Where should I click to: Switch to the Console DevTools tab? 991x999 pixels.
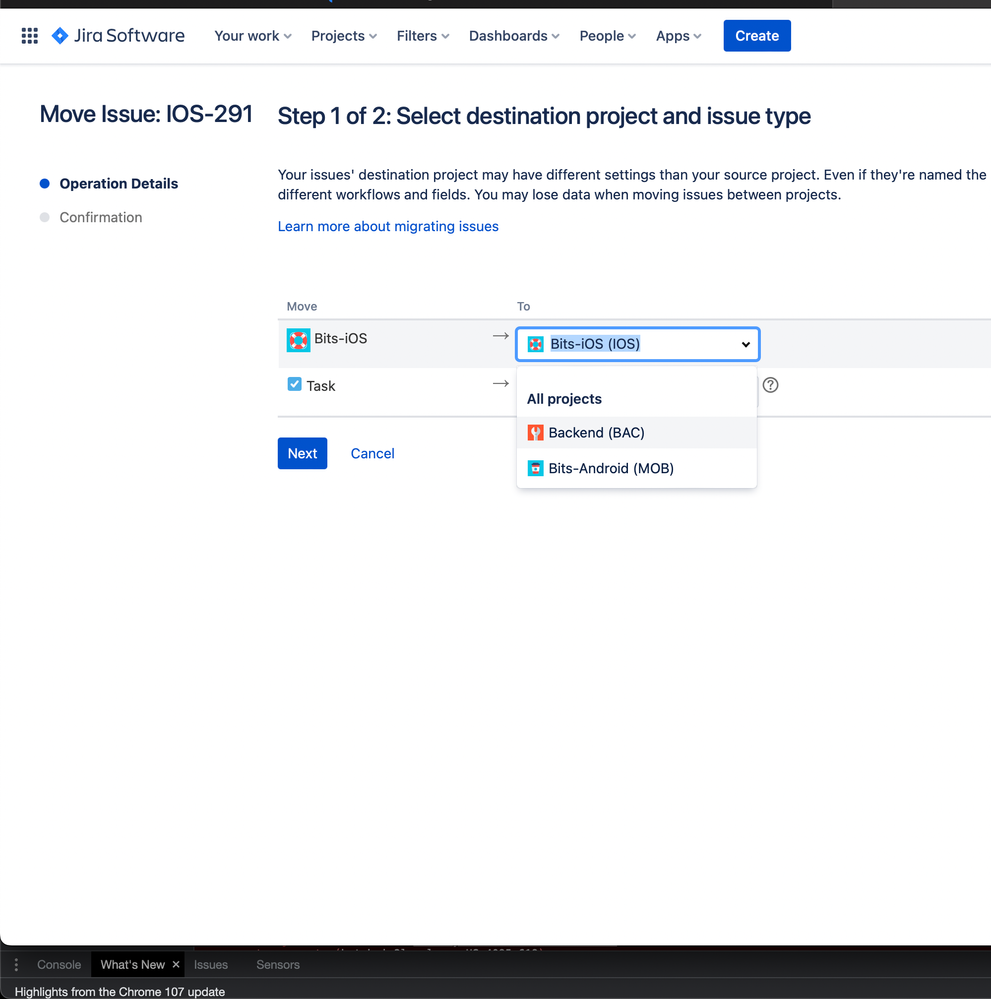pyautogui.click(x=59, y=965)
